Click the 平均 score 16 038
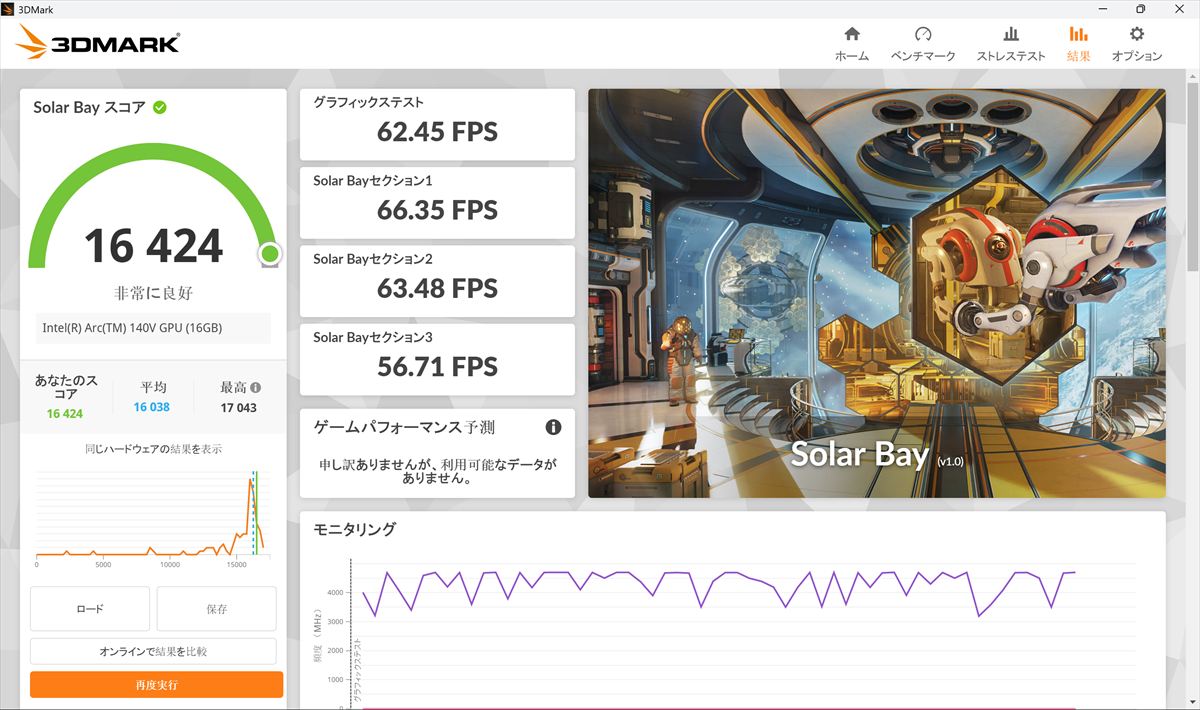Image resolution: width=1200 pixels, height=710 pixels. click(151, 408)
